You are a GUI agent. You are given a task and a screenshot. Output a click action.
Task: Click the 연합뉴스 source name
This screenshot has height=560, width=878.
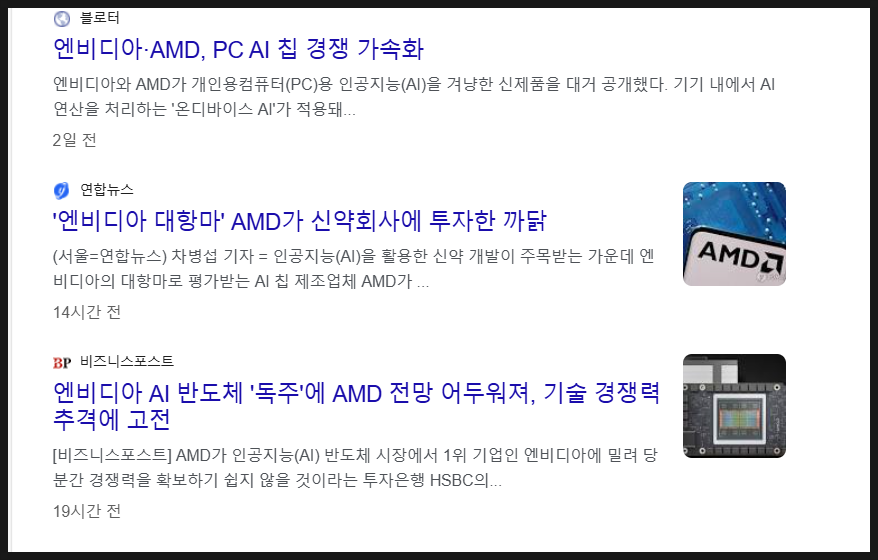107,190
